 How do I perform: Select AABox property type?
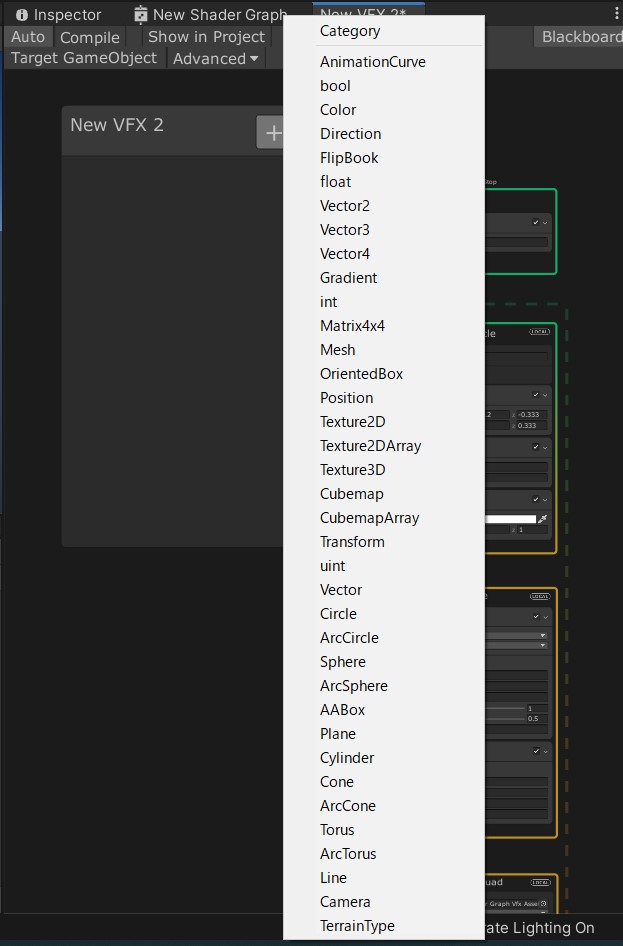pos(384,710)
